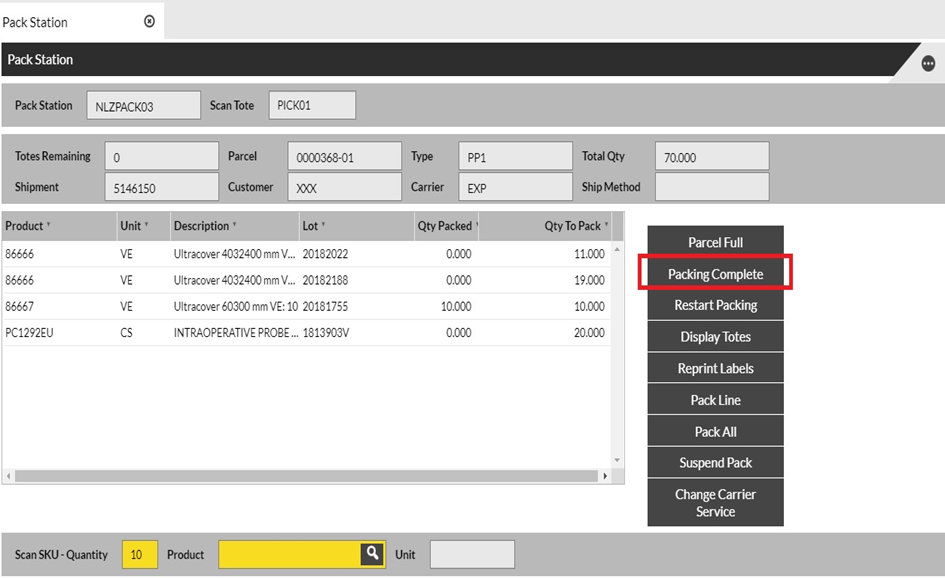Click the Scan Tote field
Viewport: 945px width, 578px height.
point(311,105)
